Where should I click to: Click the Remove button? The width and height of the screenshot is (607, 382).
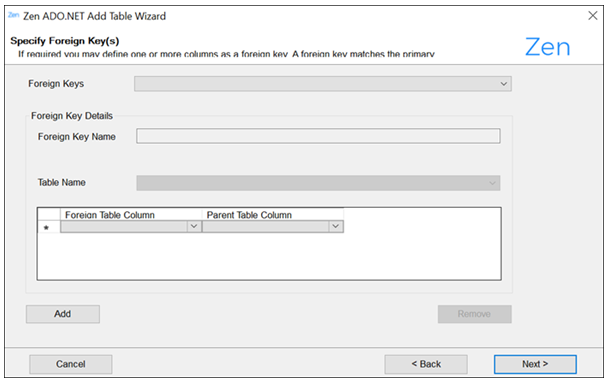475,314
